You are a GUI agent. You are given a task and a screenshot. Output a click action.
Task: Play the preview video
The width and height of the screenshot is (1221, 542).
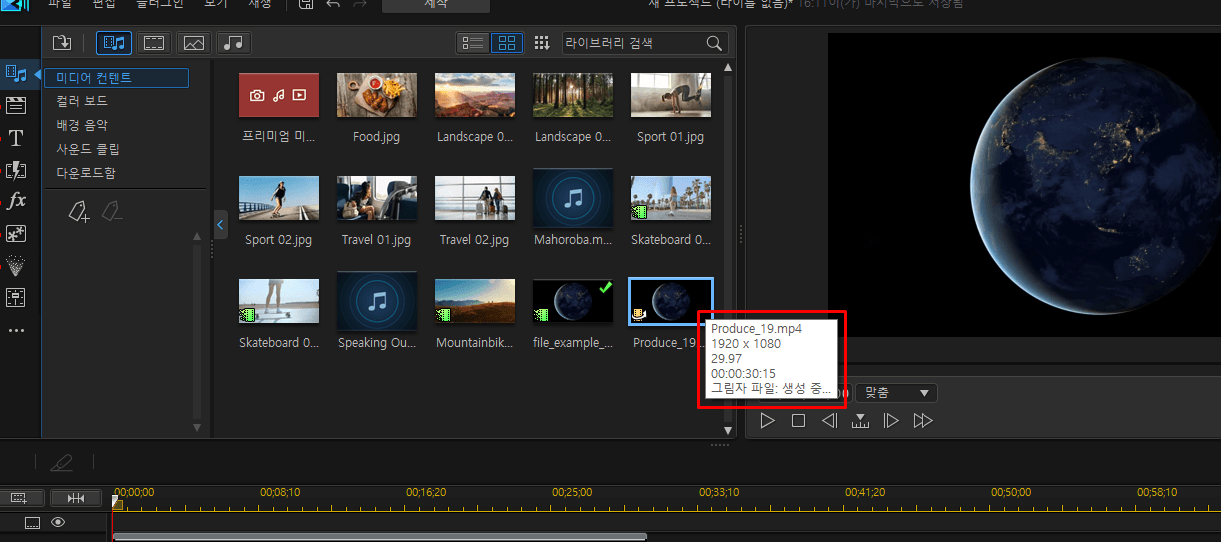point(767,421)
